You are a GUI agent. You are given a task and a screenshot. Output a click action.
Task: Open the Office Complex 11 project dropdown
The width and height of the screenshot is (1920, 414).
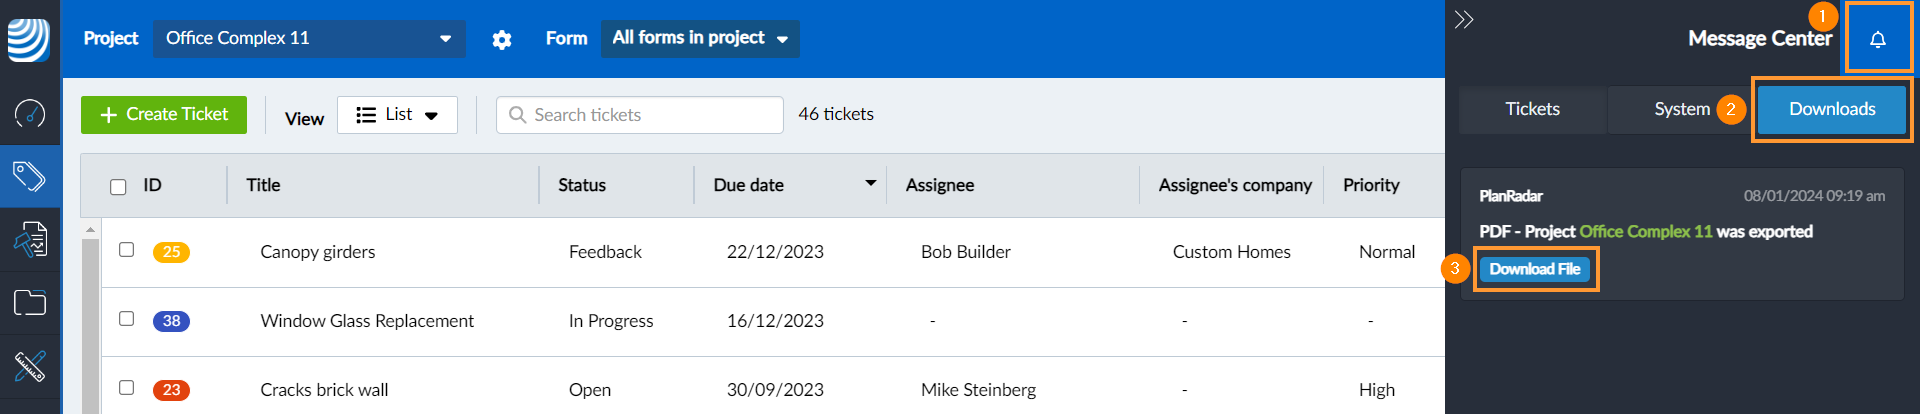point(309,38)
